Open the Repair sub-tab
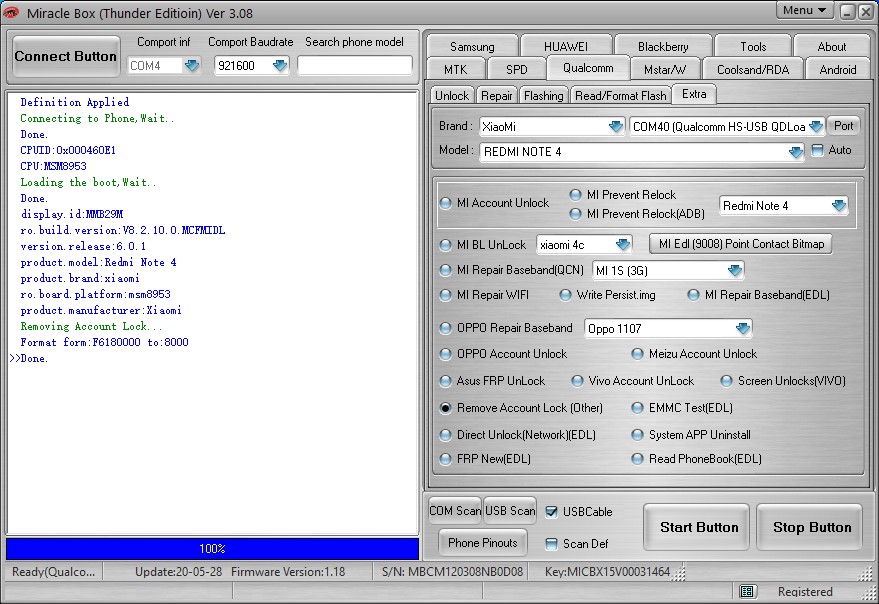The width and height of the screenshot is (879, 604). 497,96
